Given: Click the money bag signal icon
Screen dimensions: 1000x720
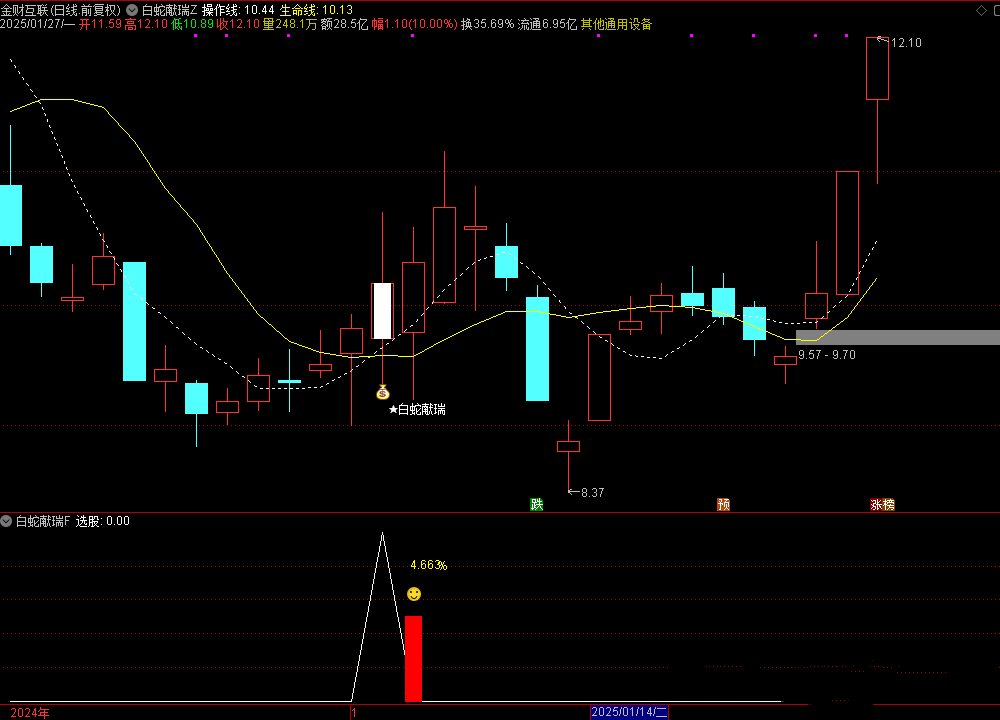Looking at the screenshot, I should tap(382, 392).
